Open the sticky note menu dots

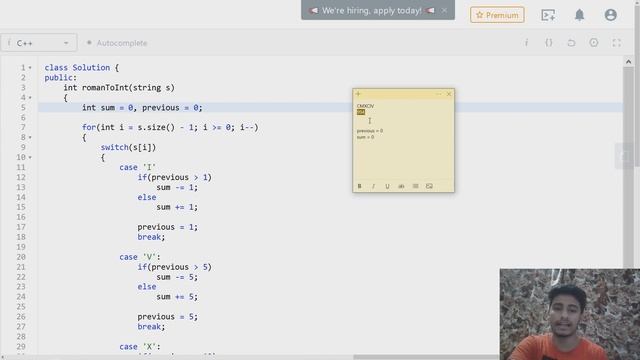438,94
